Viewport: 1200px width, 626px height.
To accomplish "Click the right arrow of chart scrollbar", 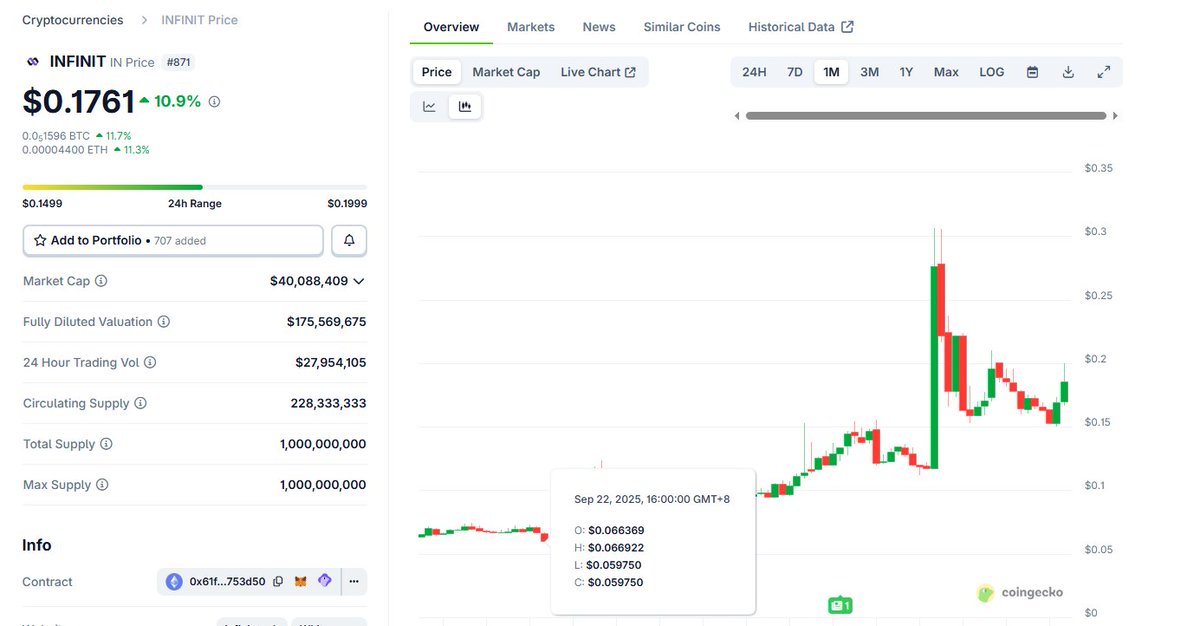I will tap(1115, 116).
